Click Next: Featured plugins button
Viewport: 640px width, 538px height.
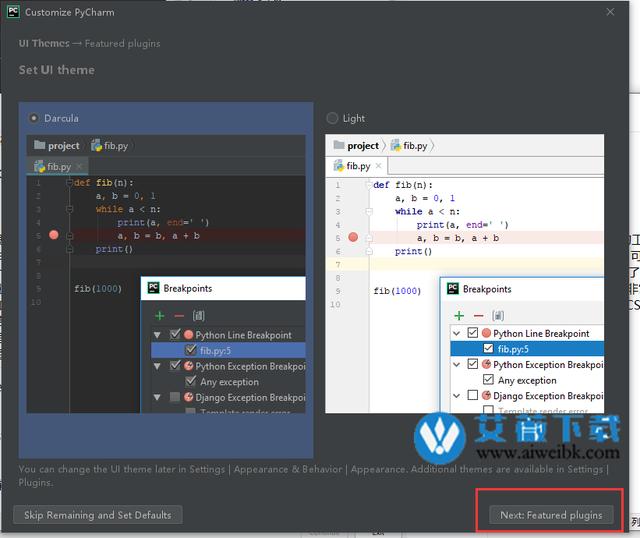tap(551, 515)
